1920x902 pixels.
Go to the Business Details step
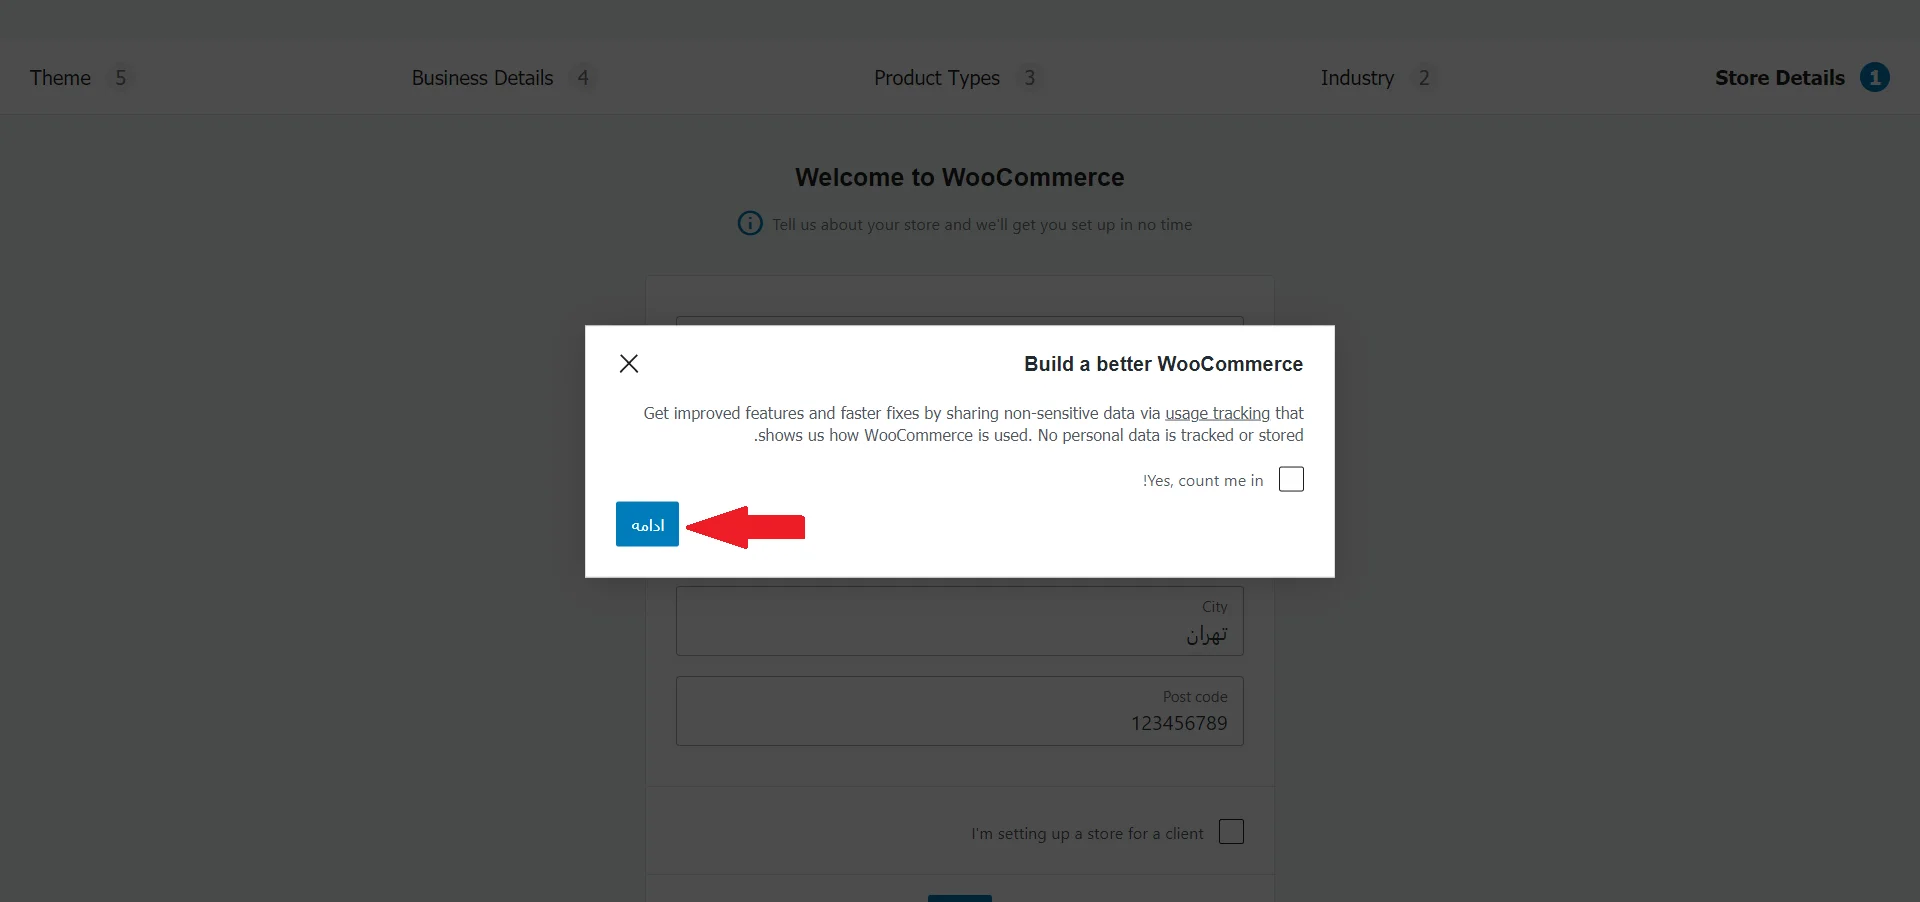(482, 77)
